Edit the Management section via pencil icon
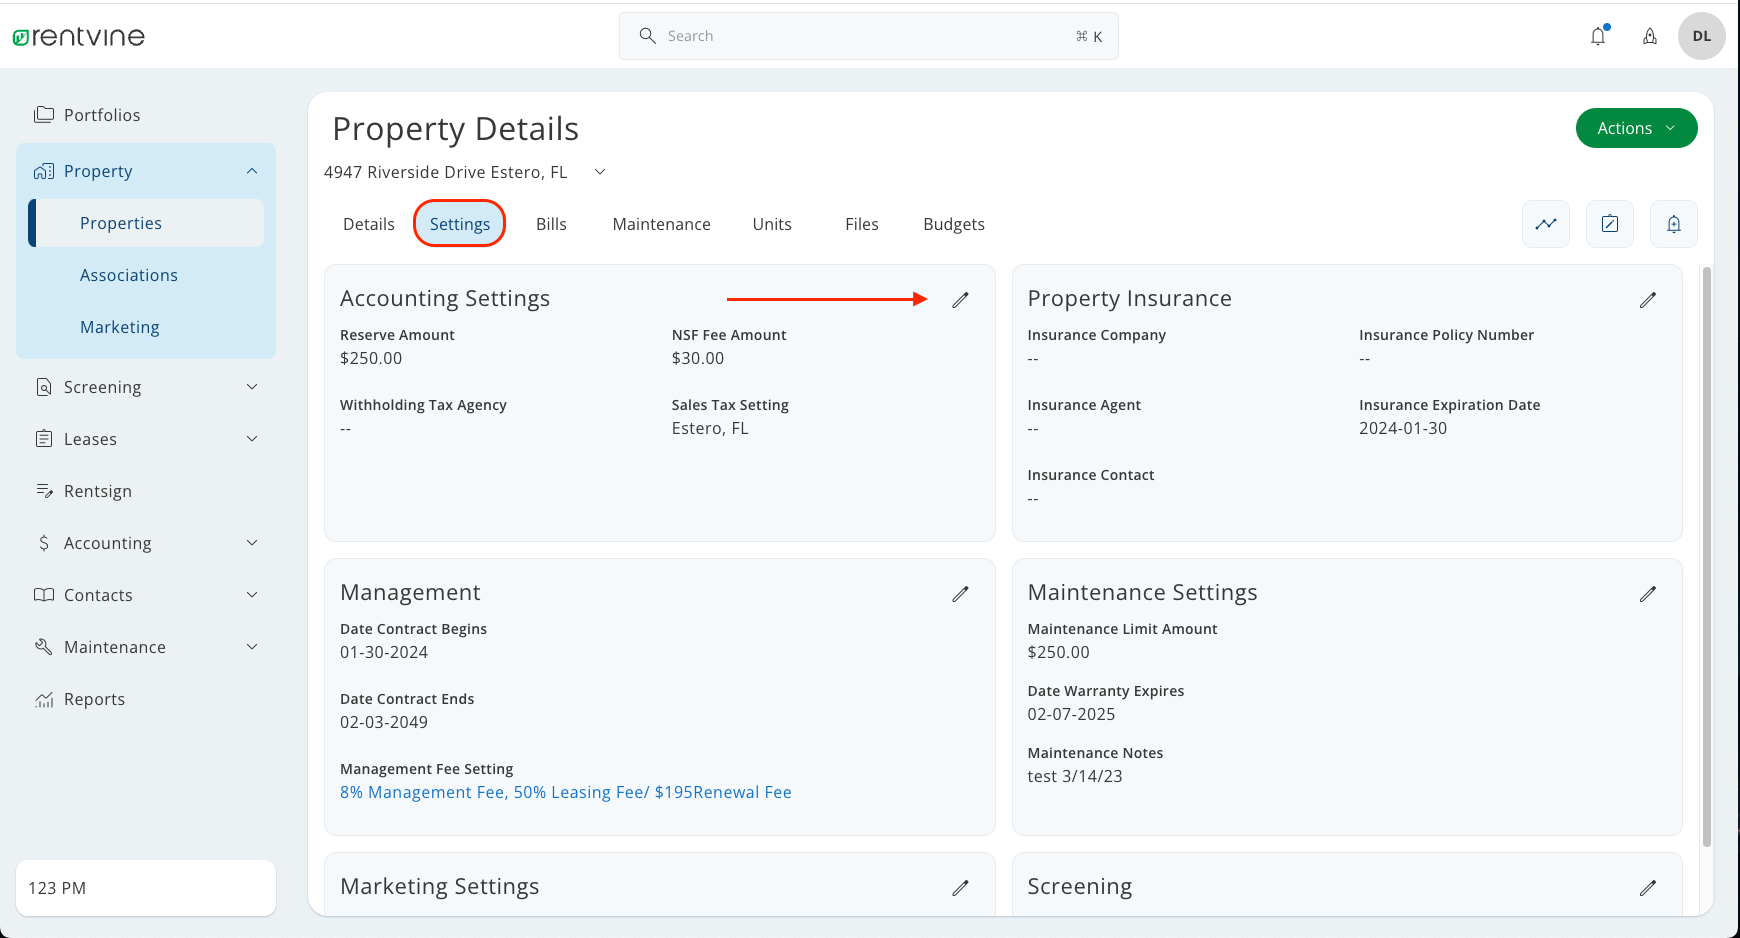Screen dimensions: 1740x938 click(x=960, y=593)
